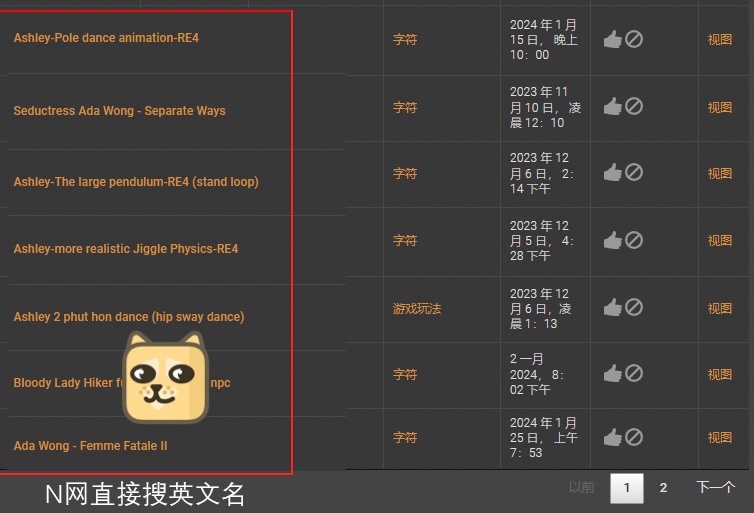Select current page 1 button

click(x=627, y=488)
